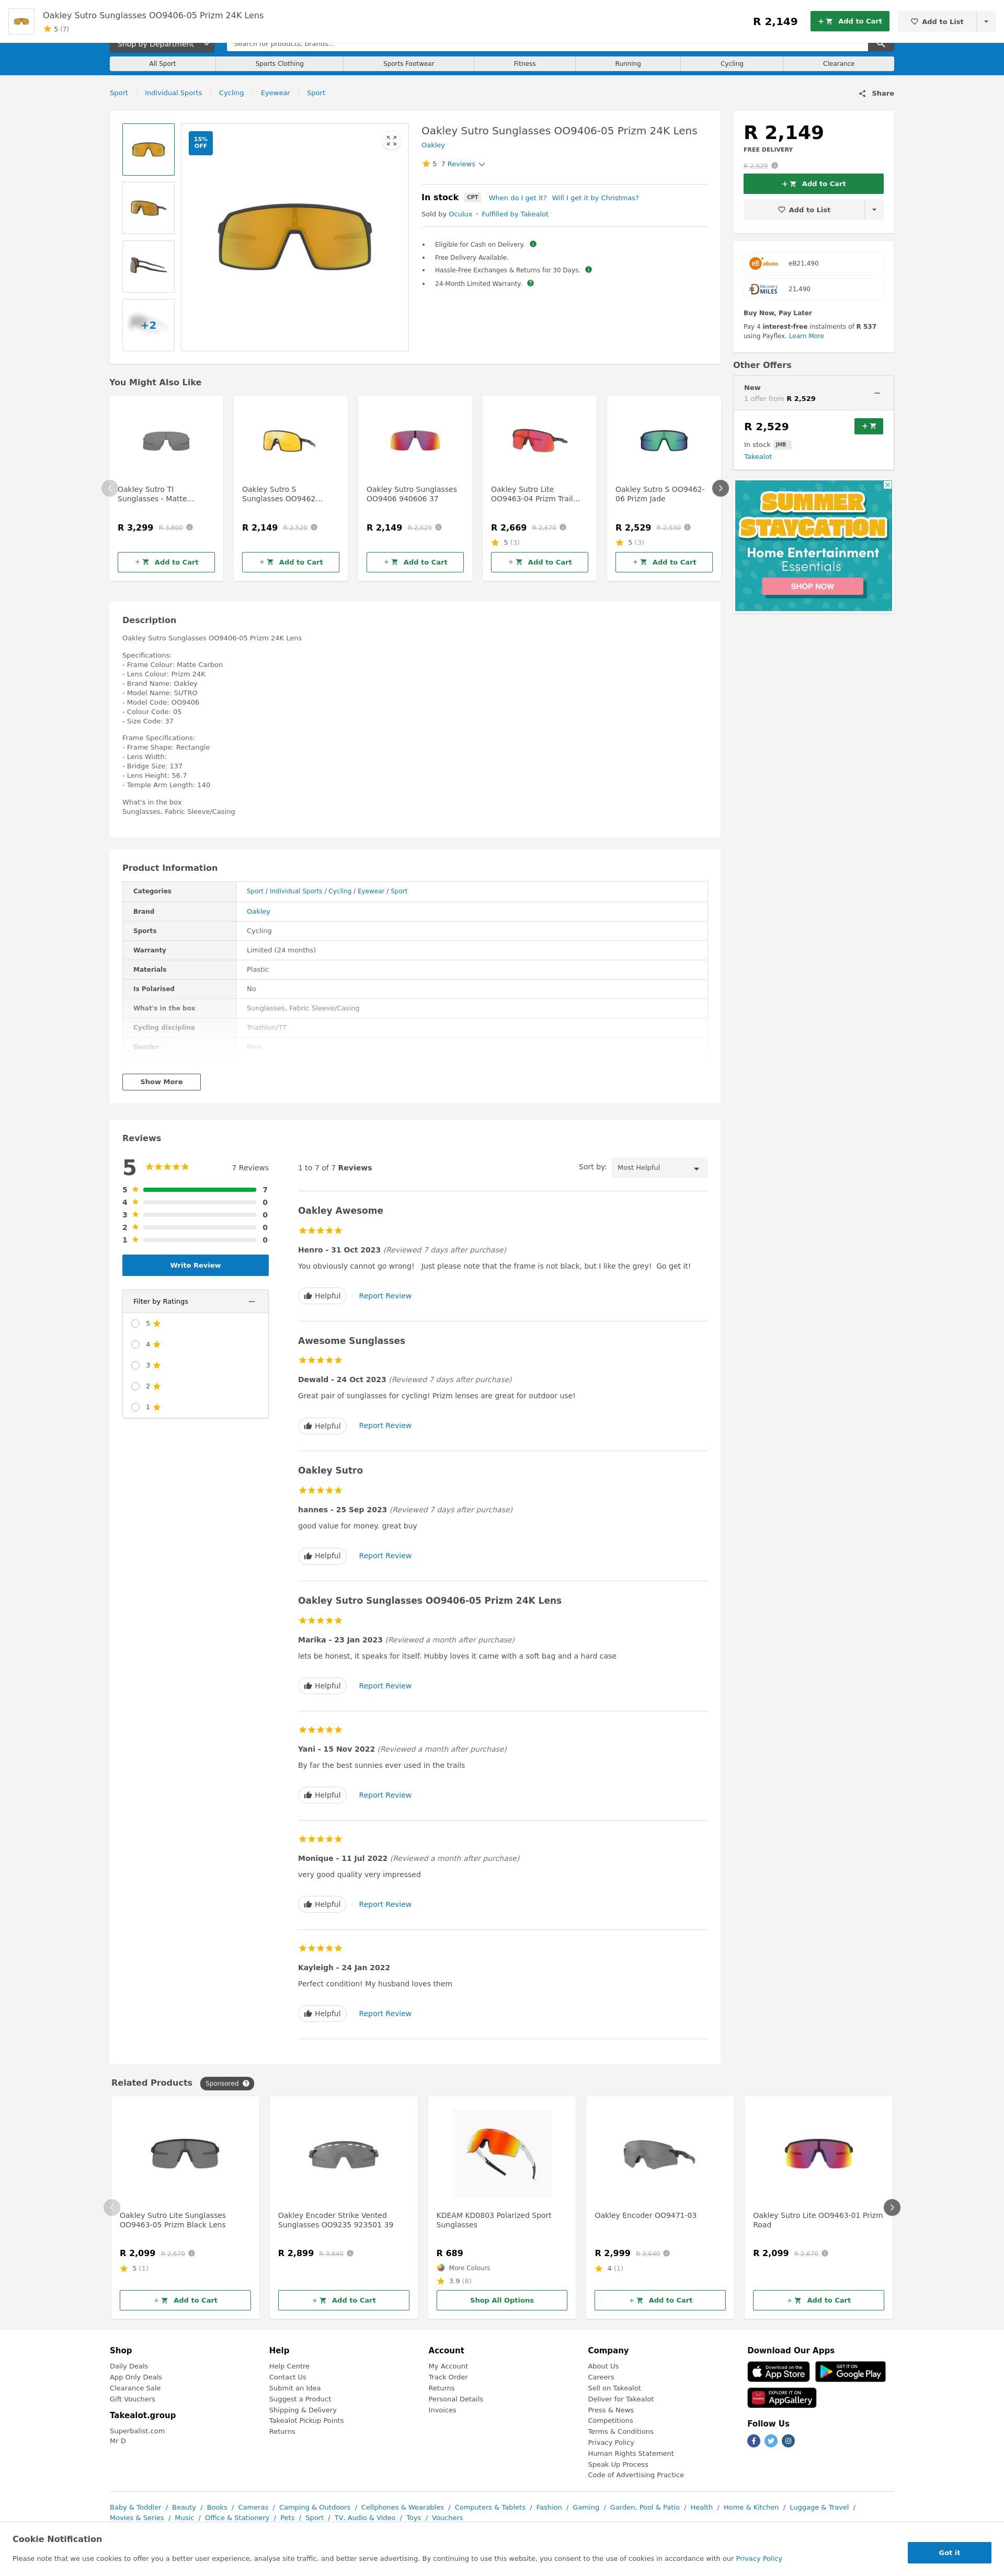Click the Write Review button
The image size is (1004, 2576).
tap(195, 1265)
